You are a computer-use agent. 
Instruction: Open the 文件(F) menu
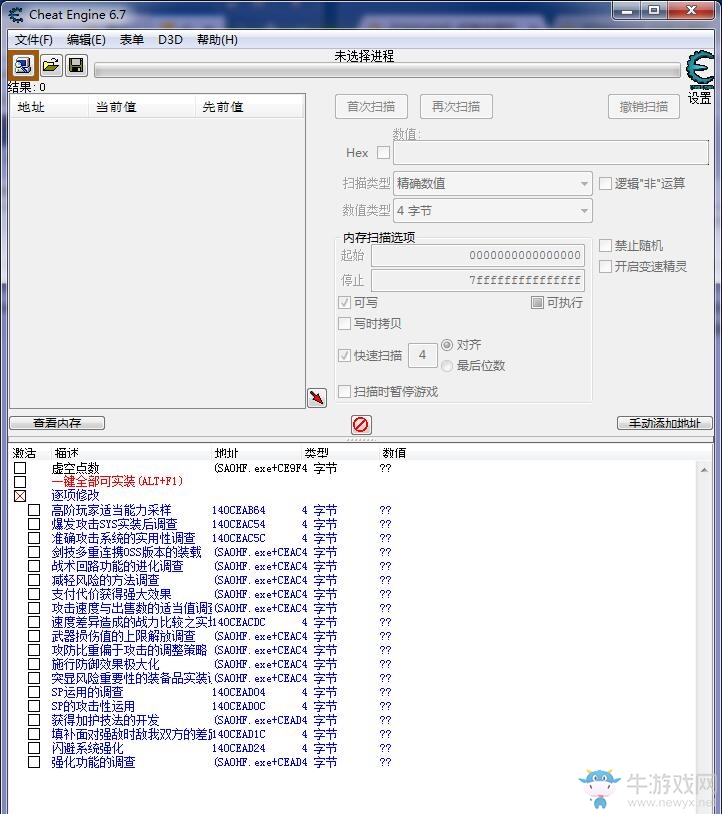[x=34, y=40]
